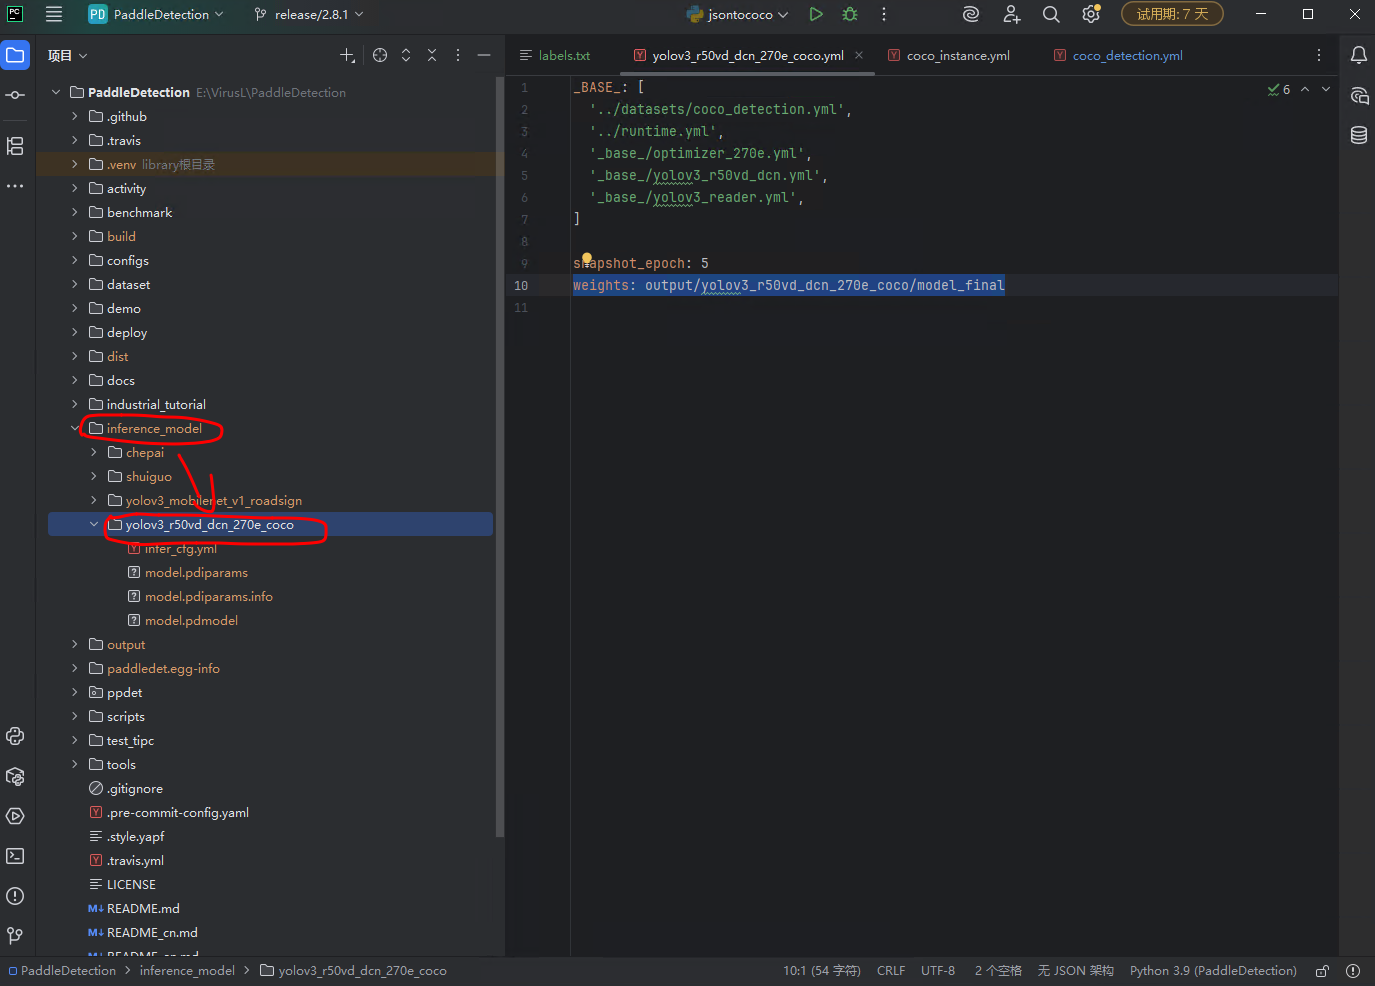This screenshot has height=986, width=1375.
Task: Close the yolov3_r50vd_dcn_270e_coco.yml tab
Action: click(859, 55)
